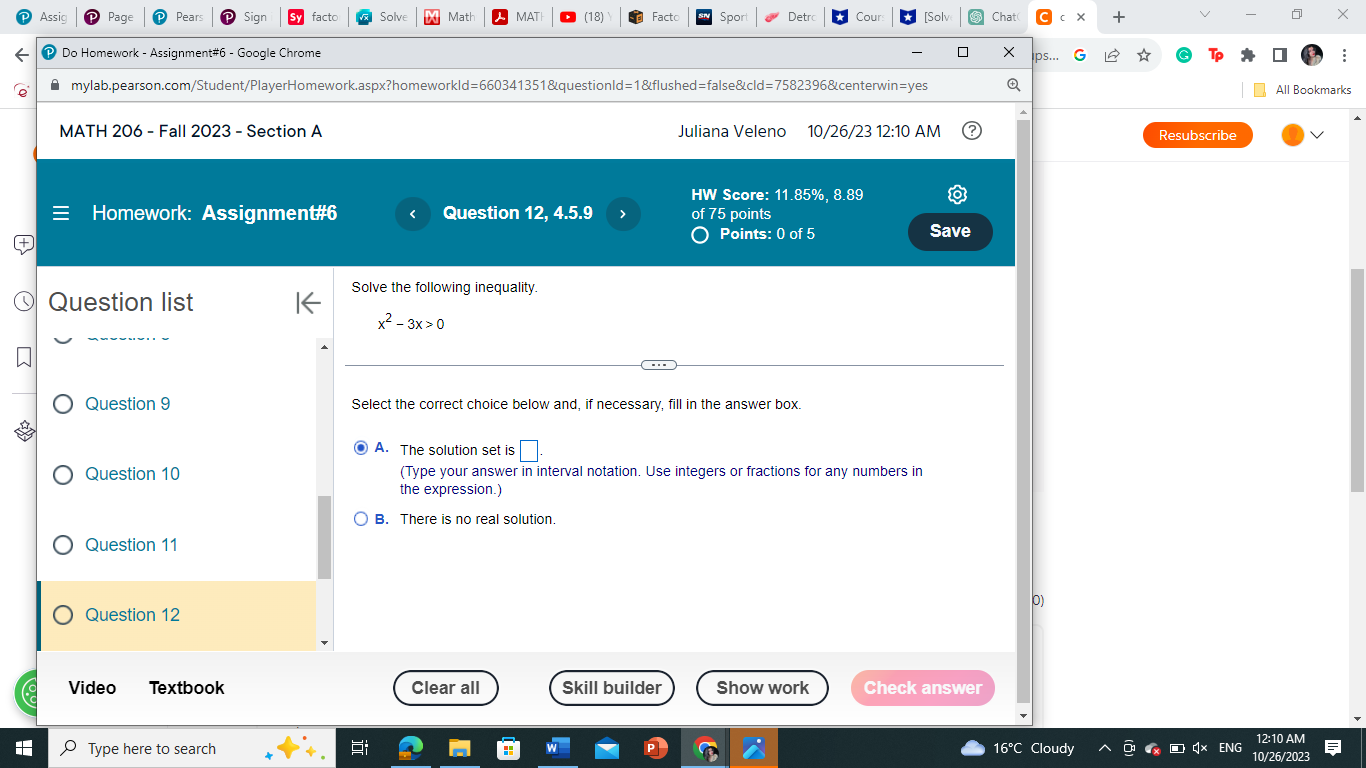Open PowerPoint from the taskbar
The width and height of the screenshot is (1366, 768).
(x=655, y=748)
